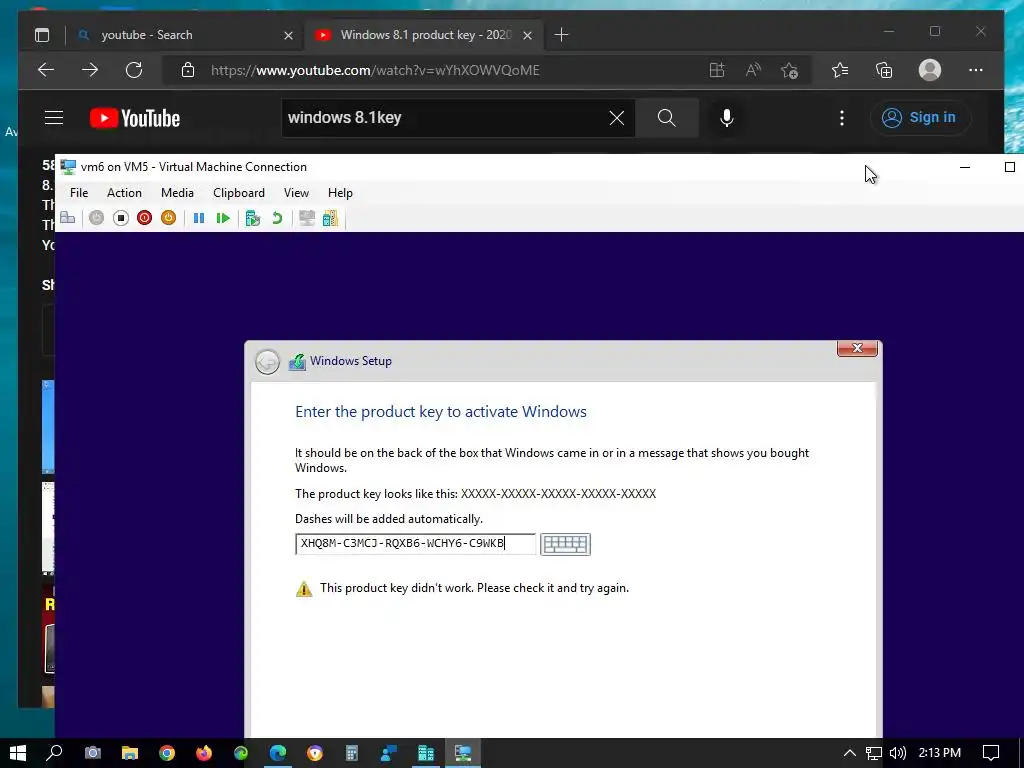Screen dimensions: 1024x768
Task: Click the YouTube Sign in button
Action: pyautogui.click(x=920, y=118)
